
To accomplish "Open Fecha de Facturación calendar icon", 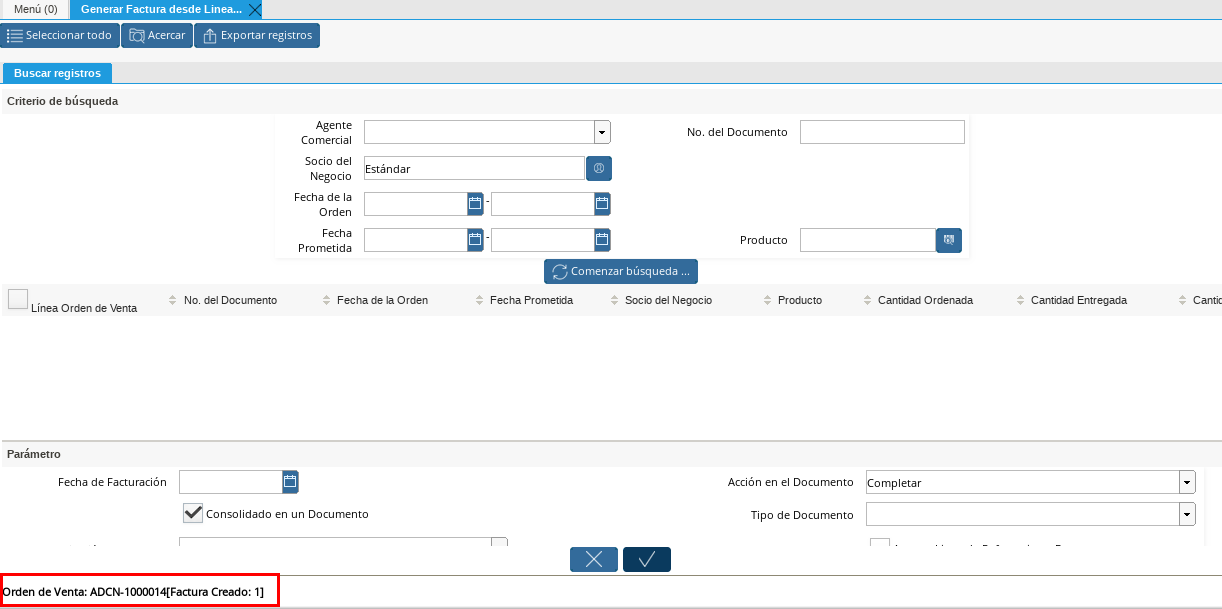I will (x=290, y=482).
